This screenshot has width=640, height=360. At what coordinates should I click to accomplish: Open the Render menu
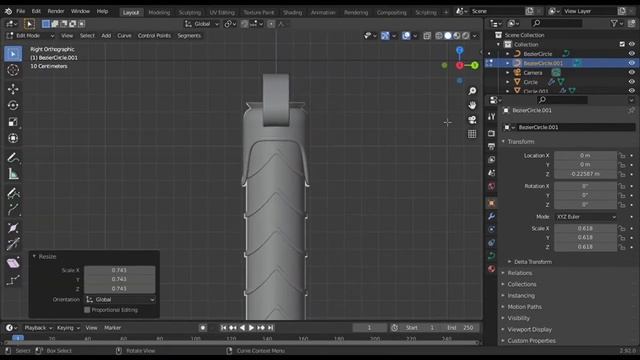point(56,11)
